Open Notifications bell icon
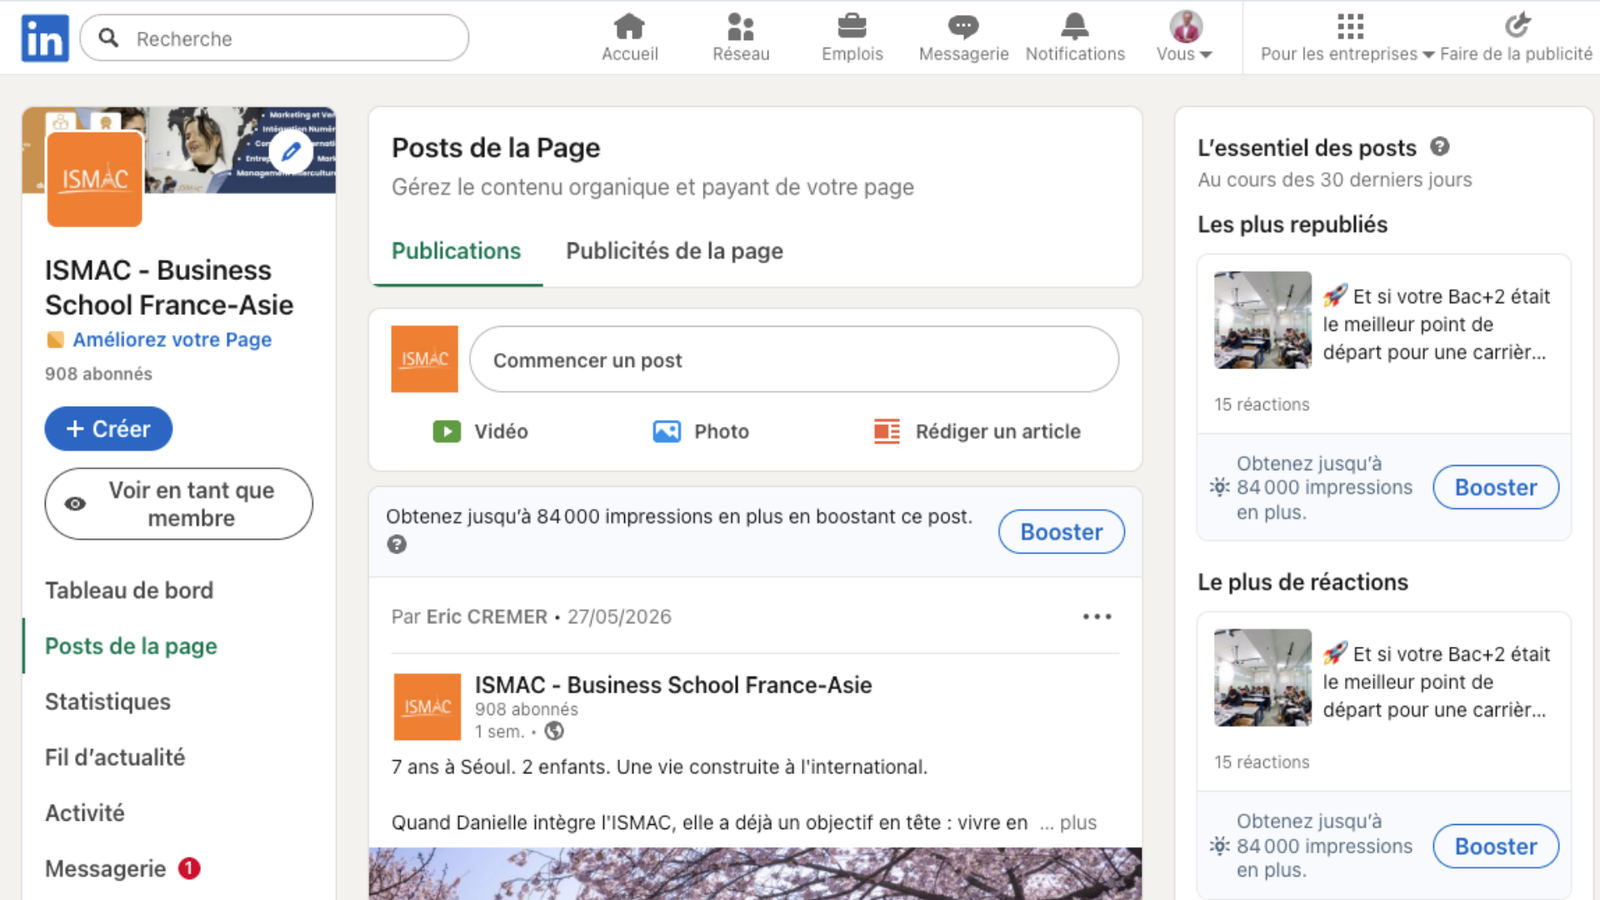Viewport: 1600px width, 900px height. click(x=1075, y=26)
